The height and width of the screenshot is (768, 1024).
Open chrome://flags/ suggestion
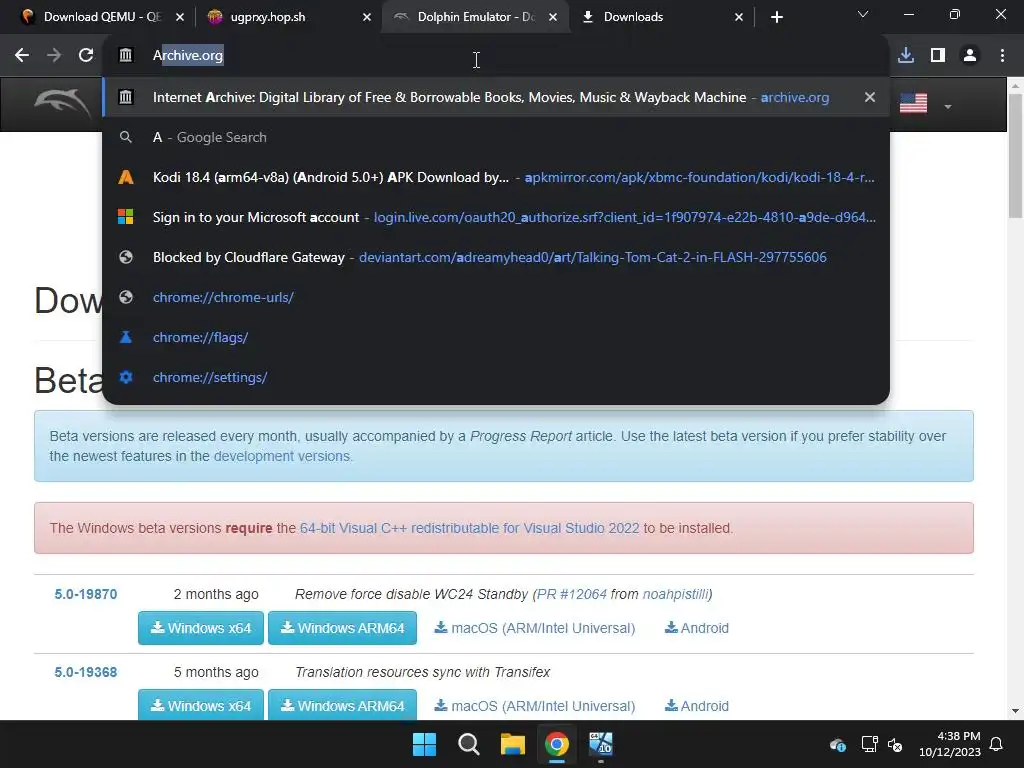click(x=496, y=337)
